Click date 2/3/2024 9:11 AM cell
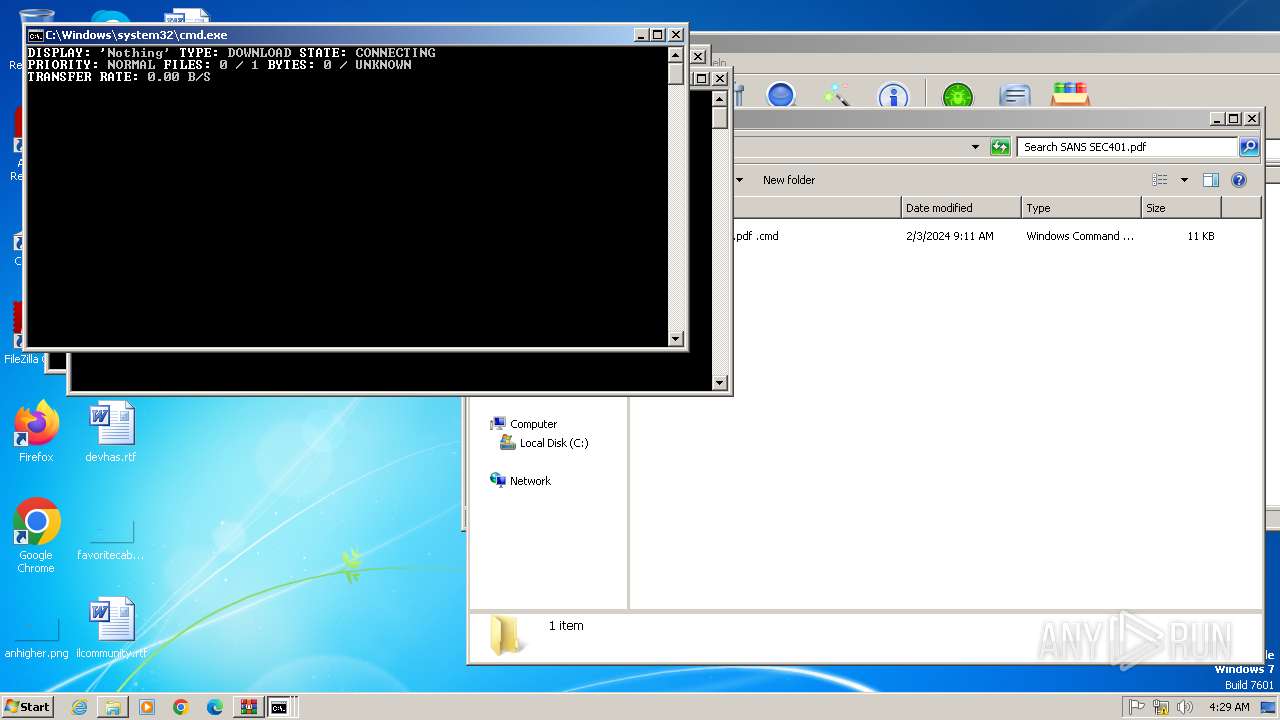 pos(950,236)
